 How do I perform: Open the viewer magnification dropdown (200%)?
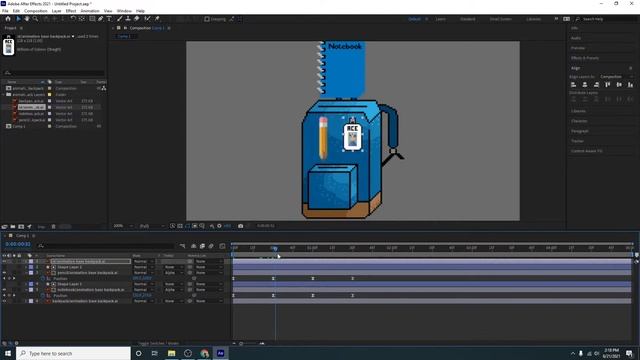tap(123, 226)
